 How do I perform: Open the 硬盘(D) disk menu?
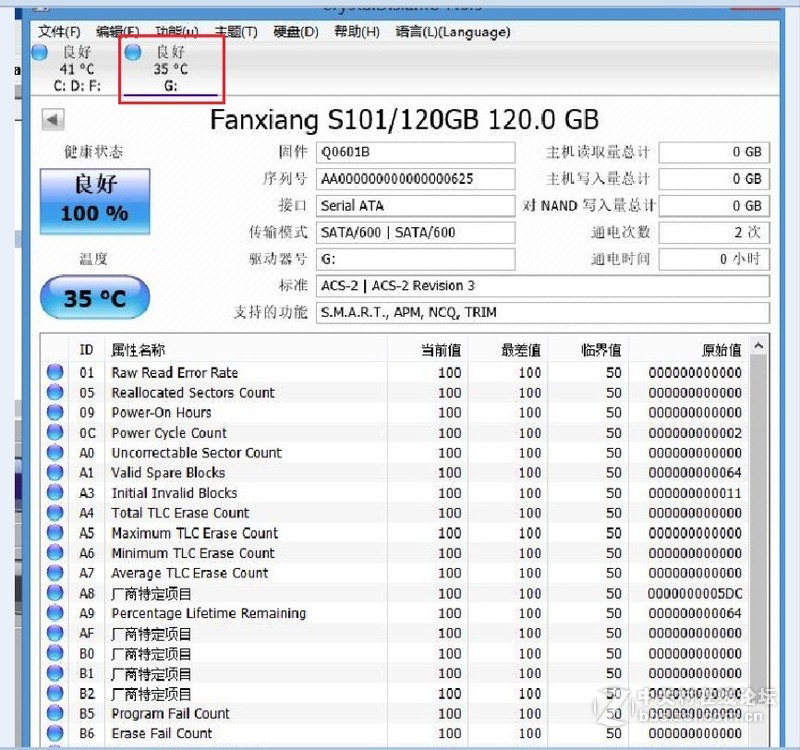click(x=293, y=31)
